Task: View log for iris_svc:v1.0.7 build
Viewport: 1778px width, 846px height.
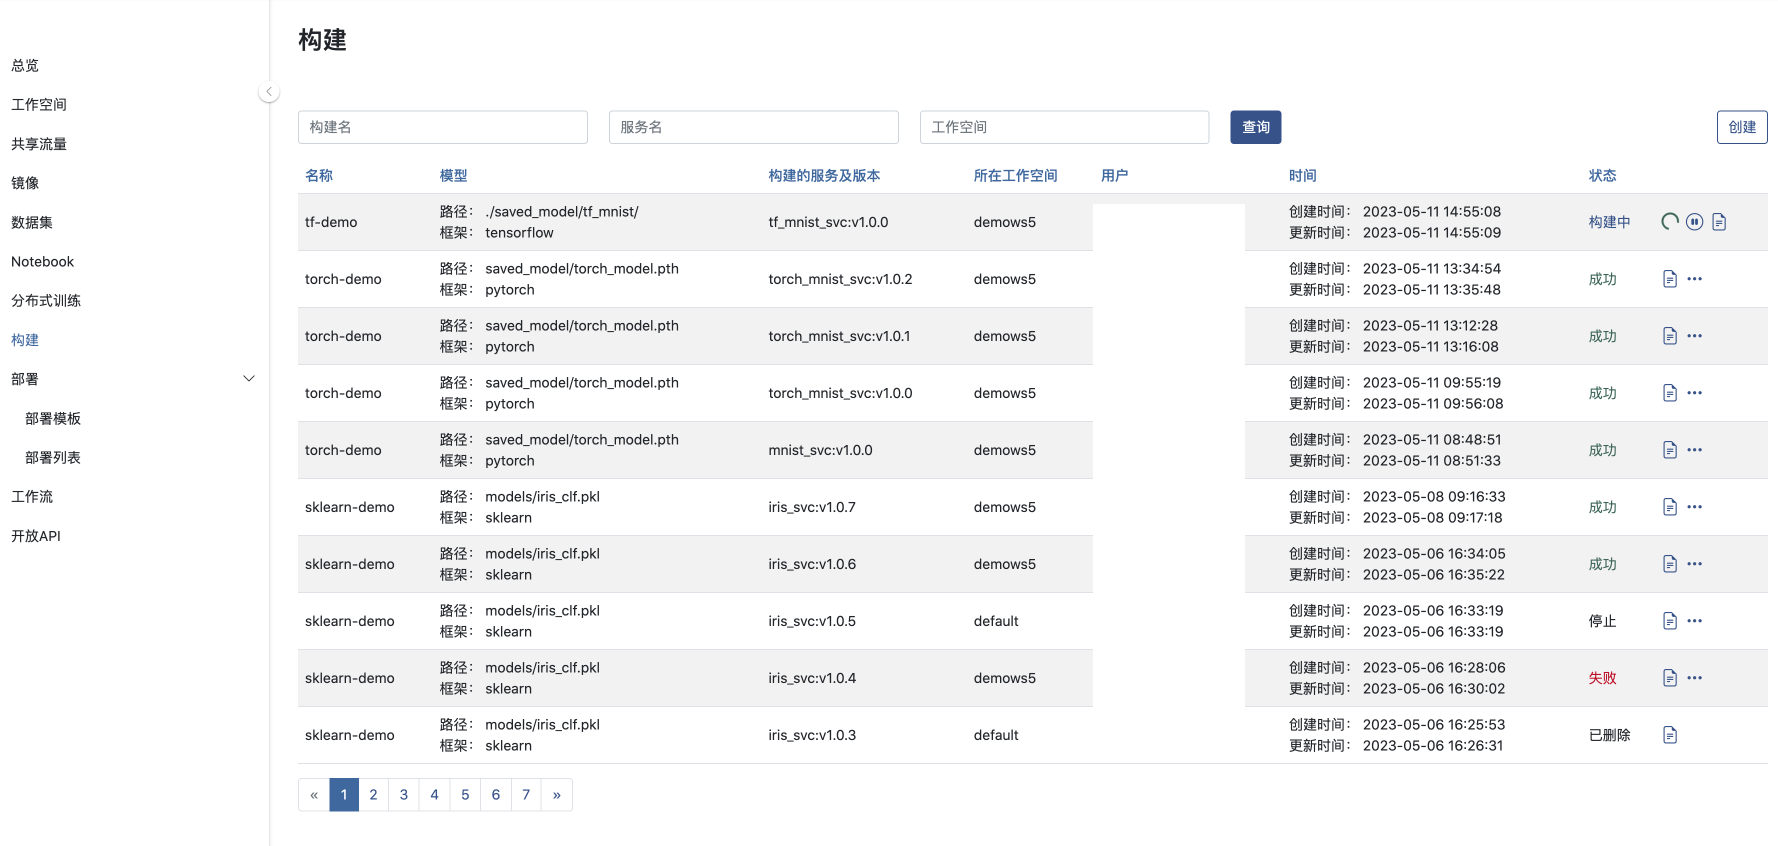Action: tap(1669, 507)
